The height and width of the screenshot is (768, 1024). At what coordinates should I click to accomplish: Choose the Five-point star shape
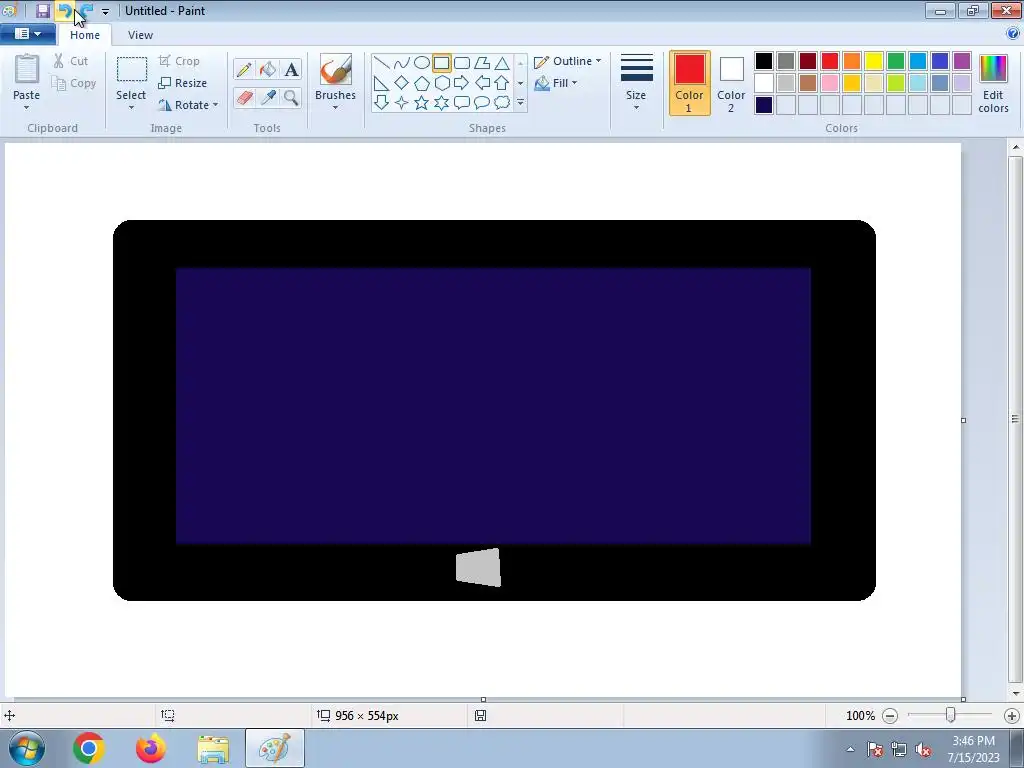[422, 103]
